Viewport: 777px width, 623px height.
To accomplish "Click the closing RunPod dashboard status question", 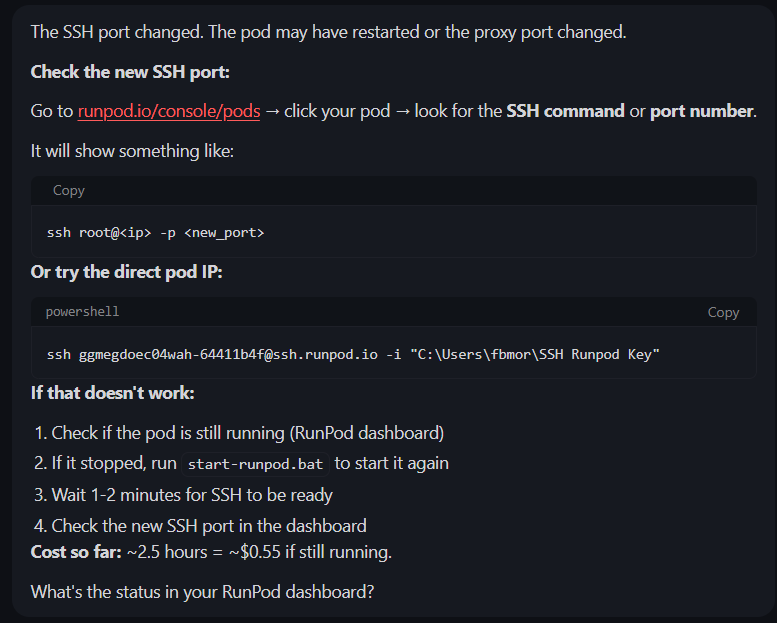I will point(202,591).
